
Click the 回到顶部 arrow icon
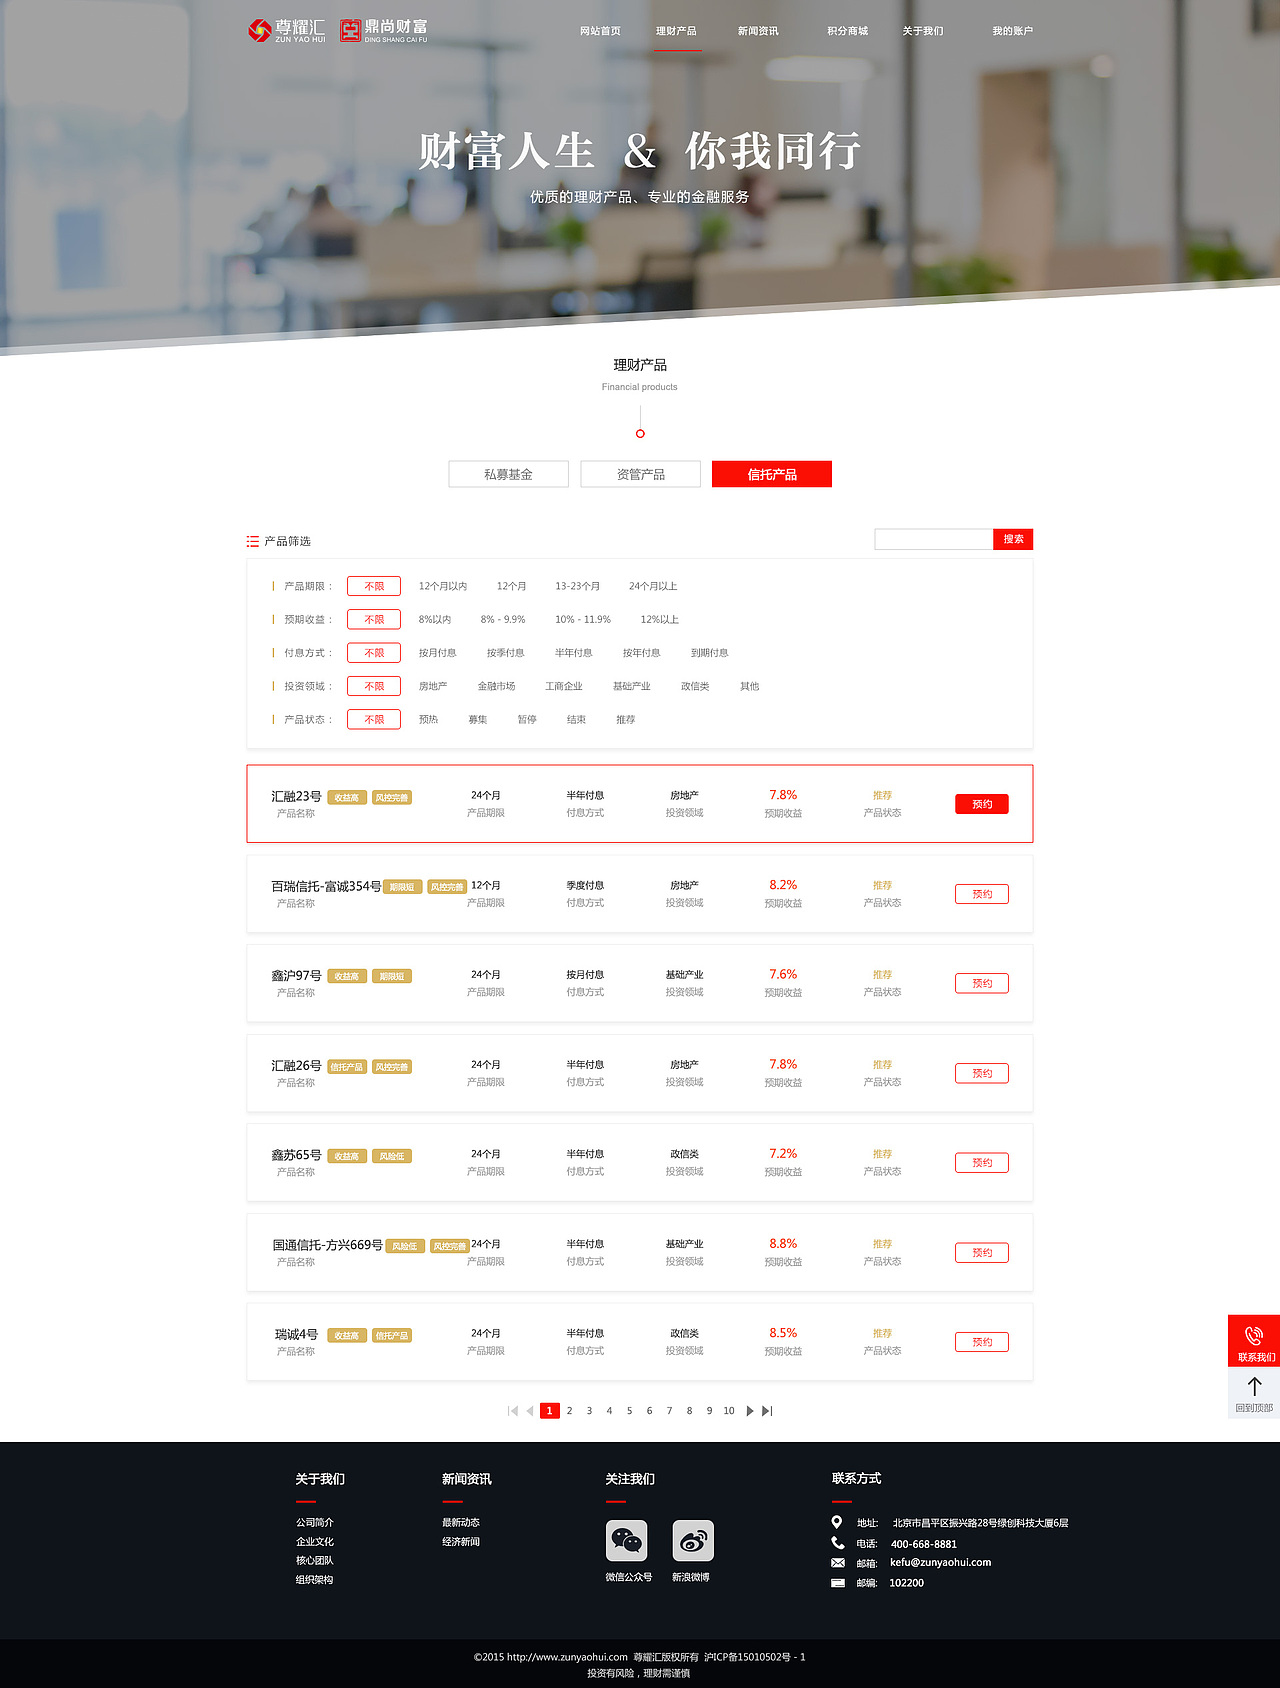(x=1254, y=1386)
